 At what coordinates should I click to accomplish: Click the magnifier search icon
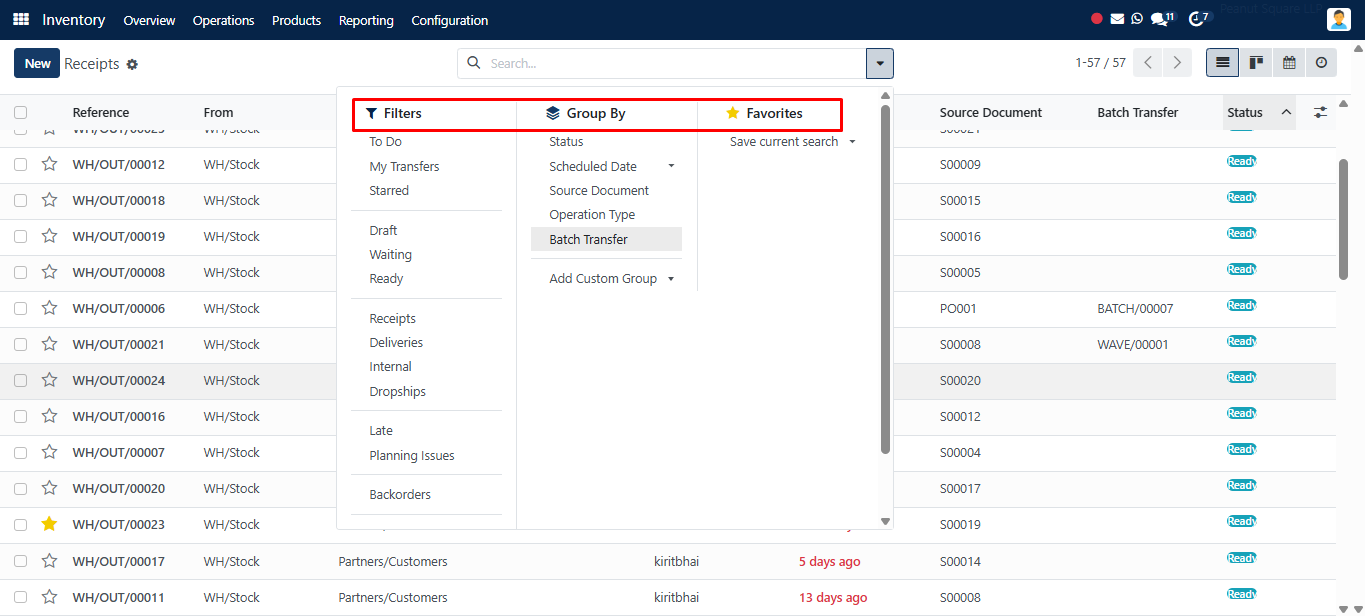[x=474, y=63]
